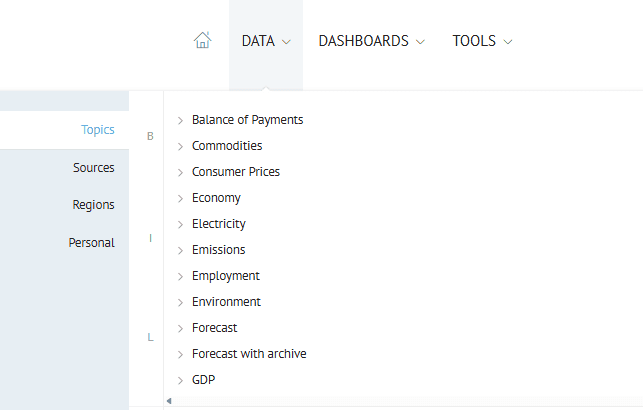Open the TOOLS menu

click(x=482, y=41)
